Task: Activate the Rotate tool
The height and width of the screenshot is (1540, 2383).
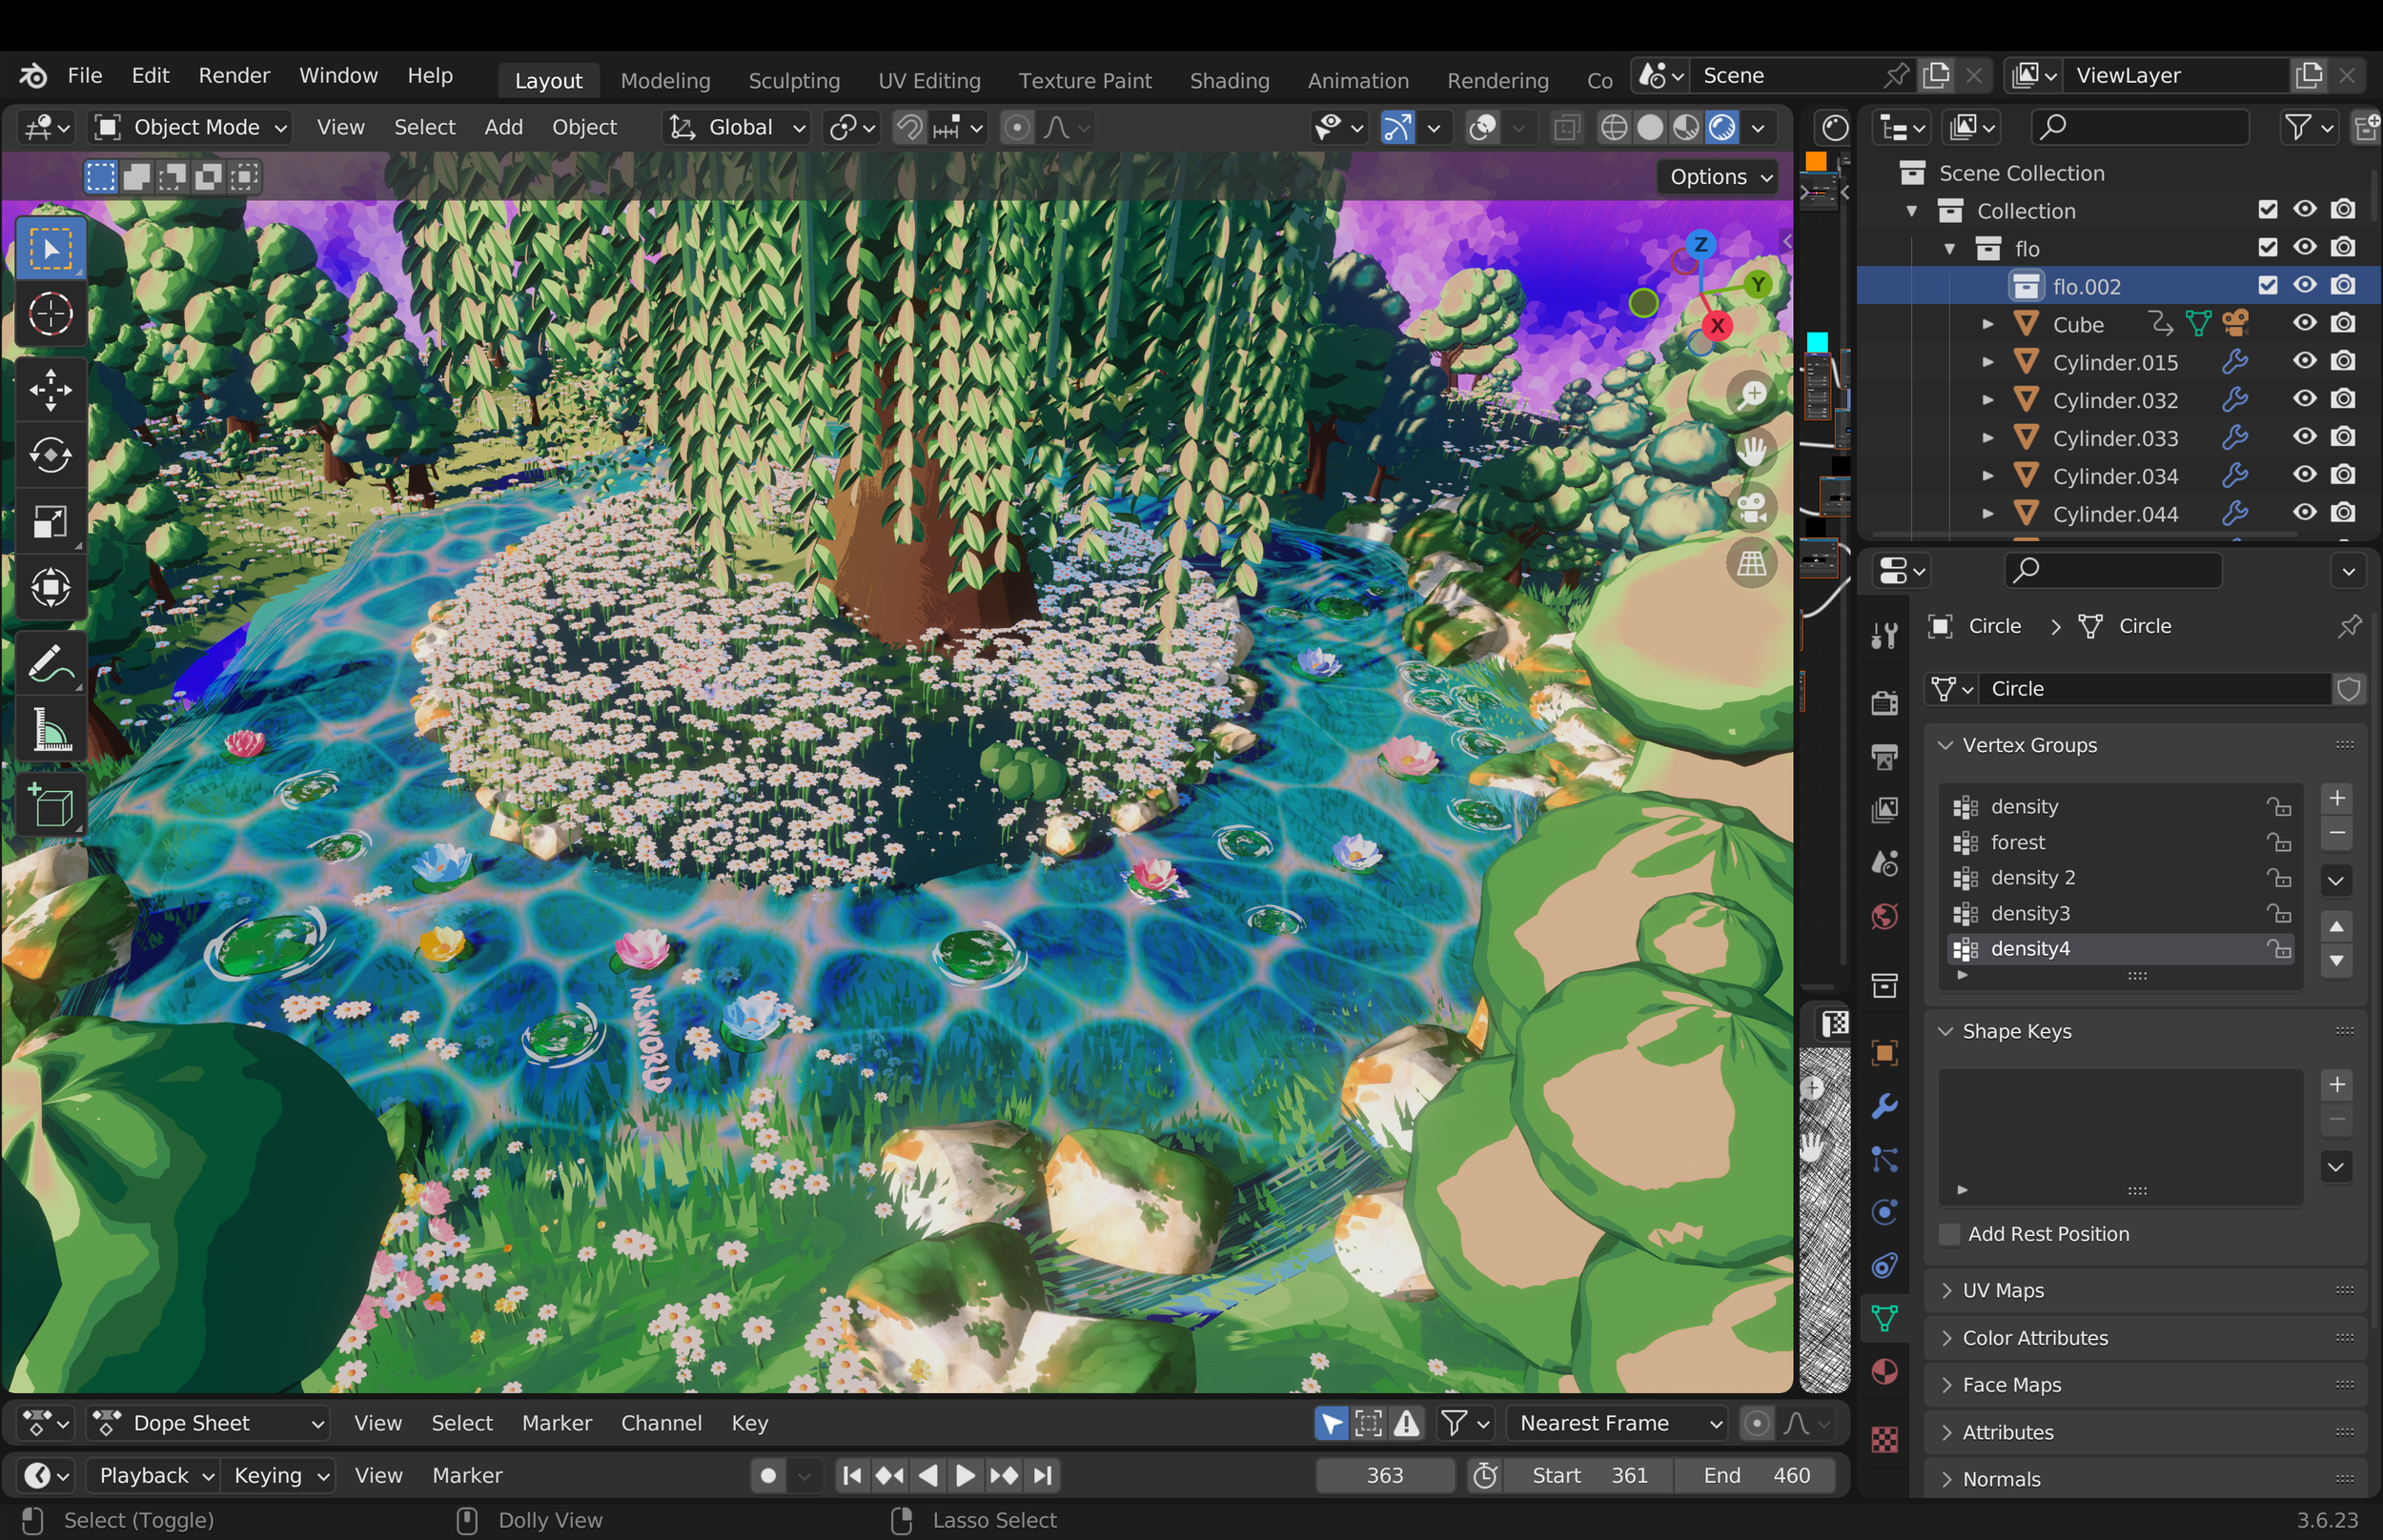Action: point(50,455)
